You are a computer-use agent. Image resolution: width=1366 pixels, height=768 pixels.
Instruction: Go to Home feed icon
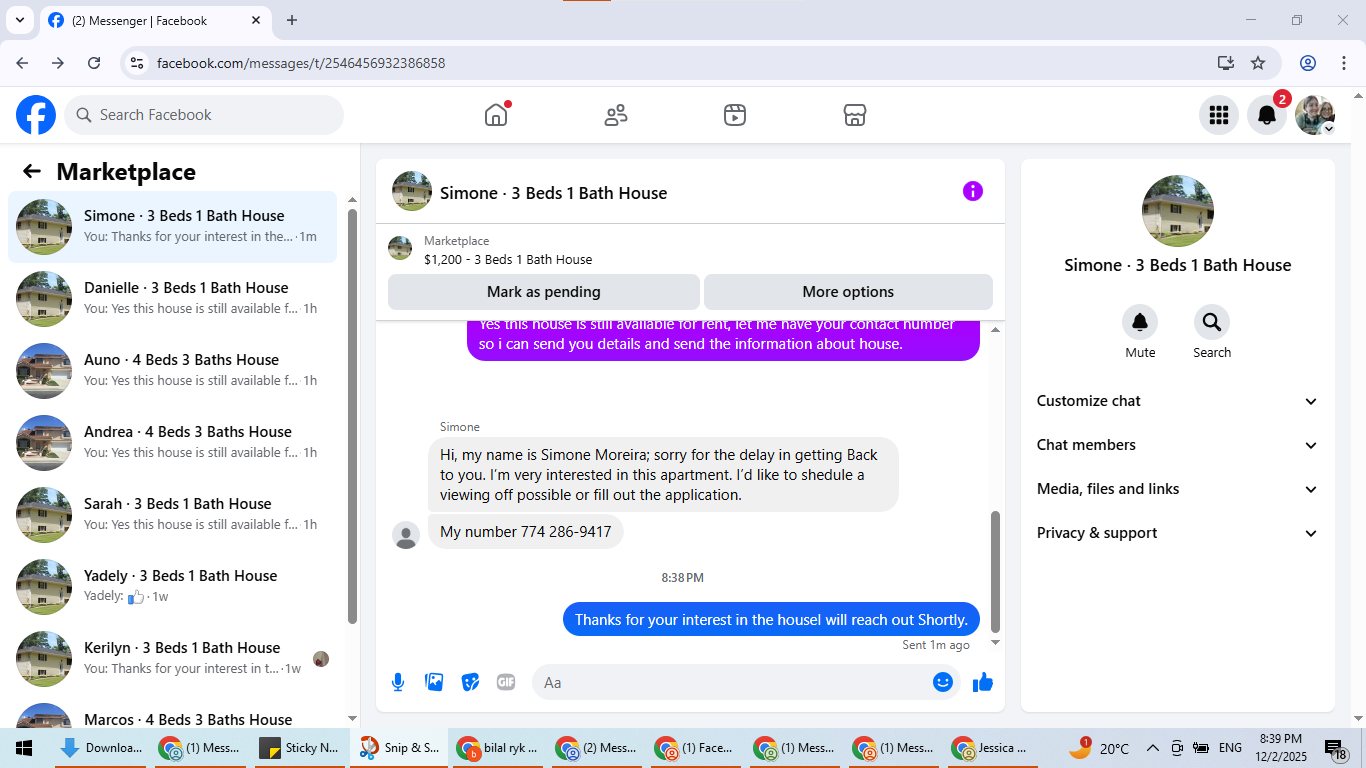(496, 115)
